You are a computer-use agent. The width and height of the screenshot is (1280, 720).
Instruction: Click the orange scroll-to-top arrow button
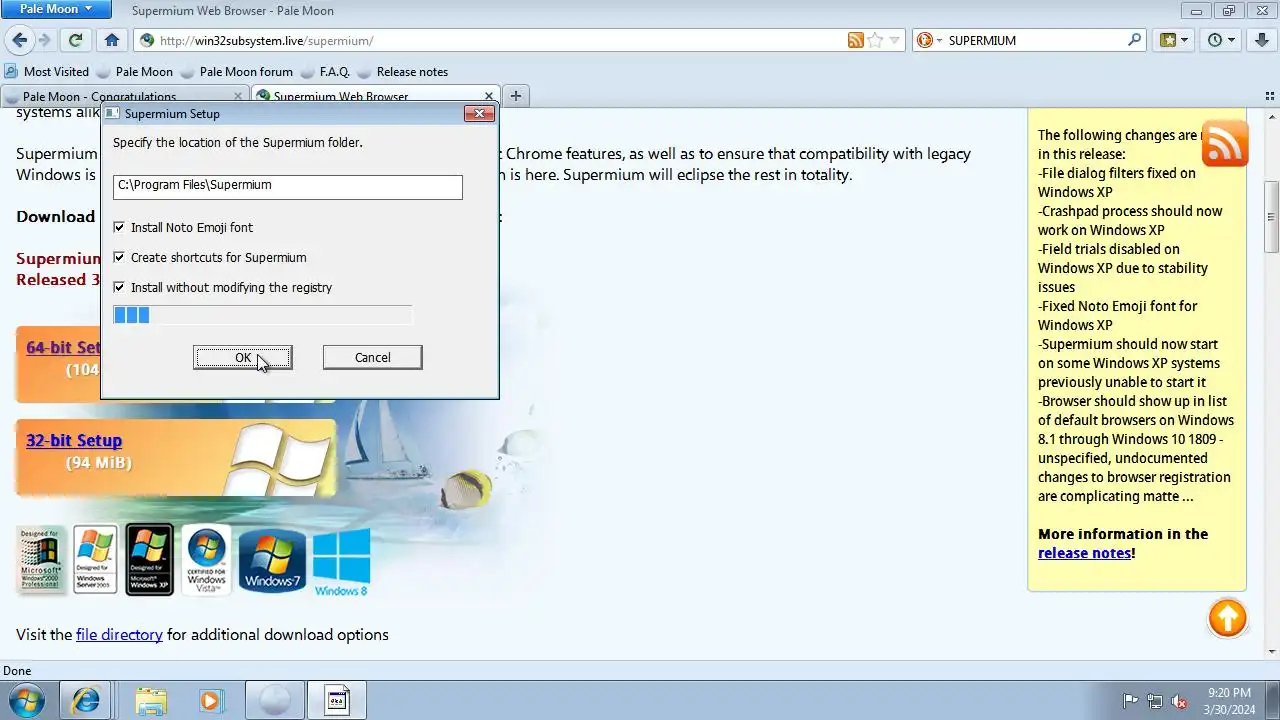click(x=1227, y=618)
